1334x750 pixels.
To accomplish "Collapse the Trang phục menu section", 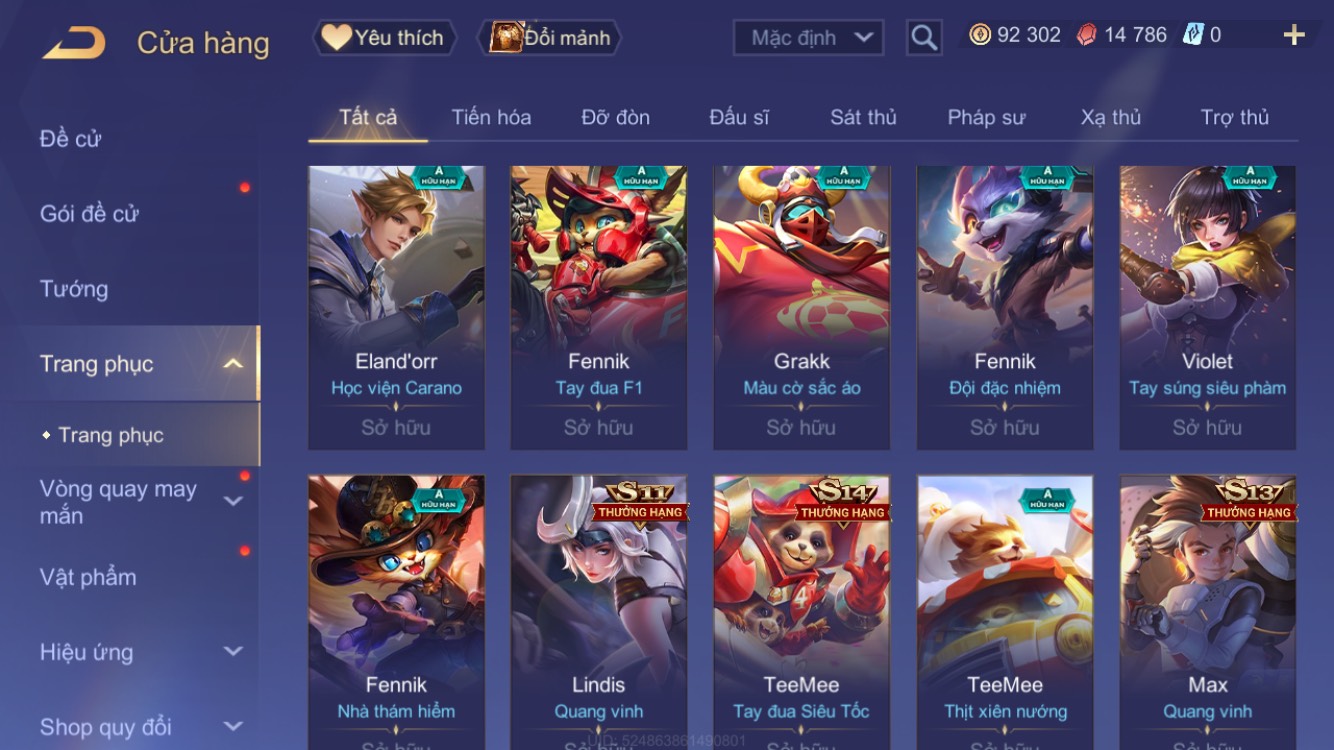I will point(233,364).
